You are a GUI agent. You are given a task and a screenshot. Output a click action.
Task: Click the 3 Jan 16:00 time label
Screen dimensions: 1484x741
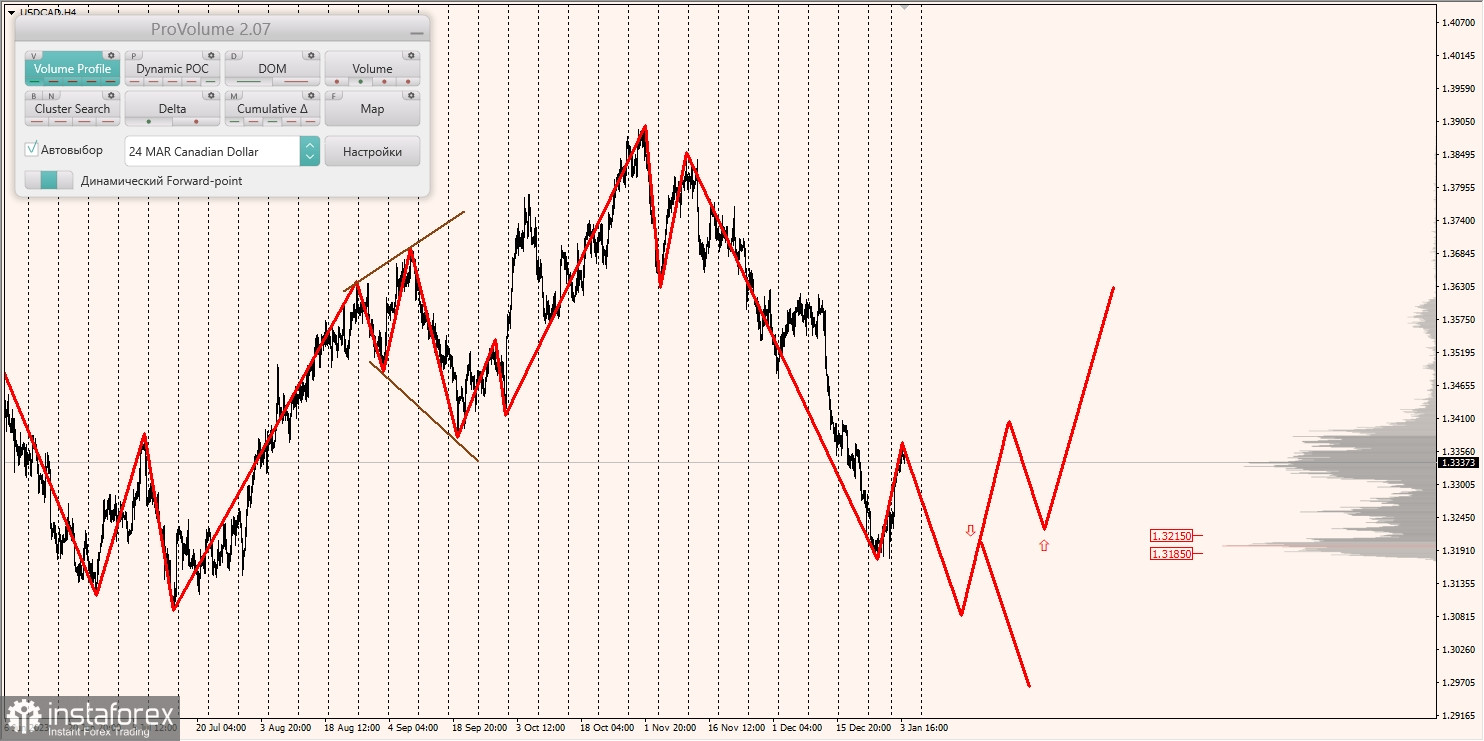[924, 728]
